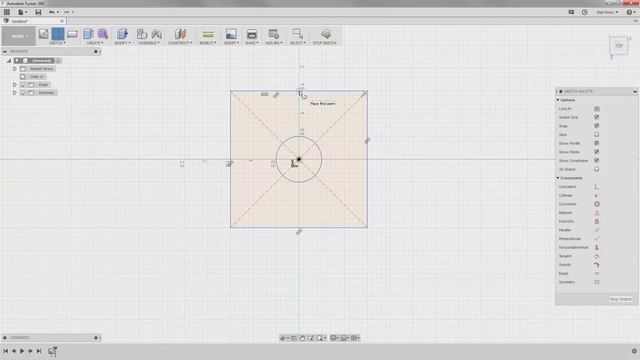640x360 pixels.
Task: Click the Undo arrow
Action: click(x=52, y=12)
